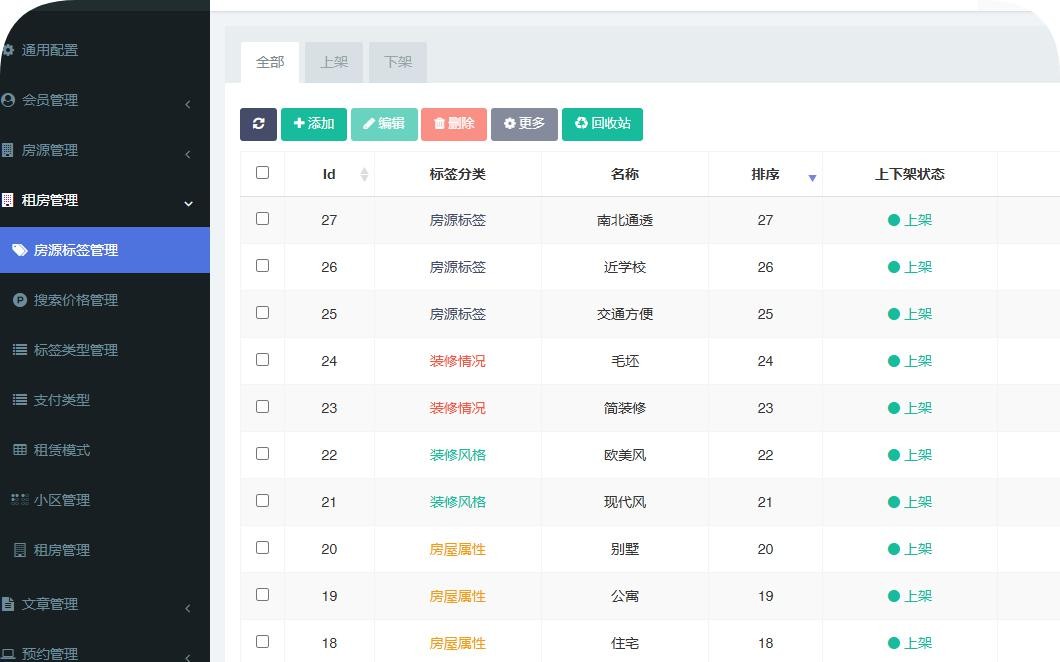Switch to the 上架 tab
The height and width of the screenshot is (662, 1060).
(334, 62)
